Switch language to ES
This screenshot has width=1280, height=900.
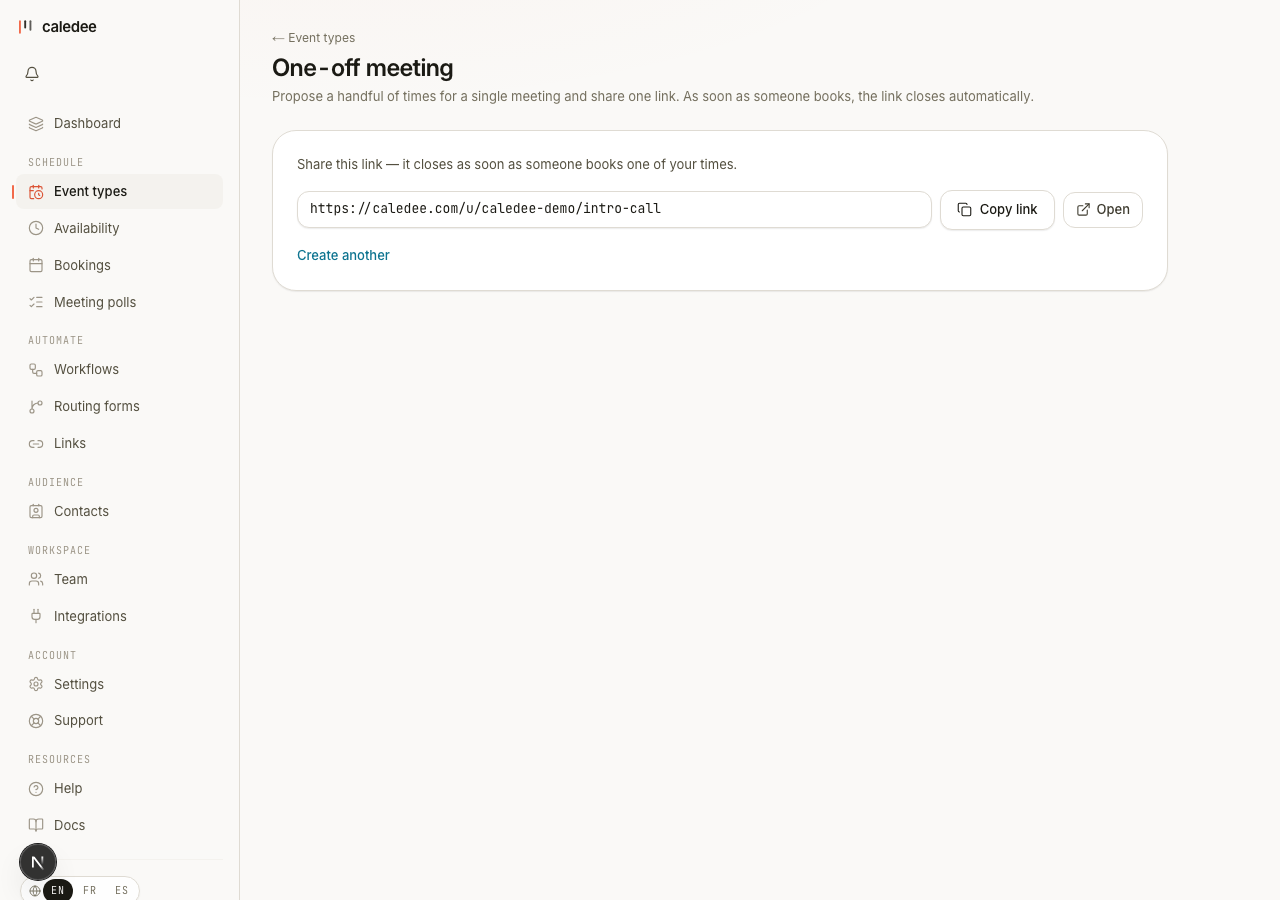click(121, 890)
